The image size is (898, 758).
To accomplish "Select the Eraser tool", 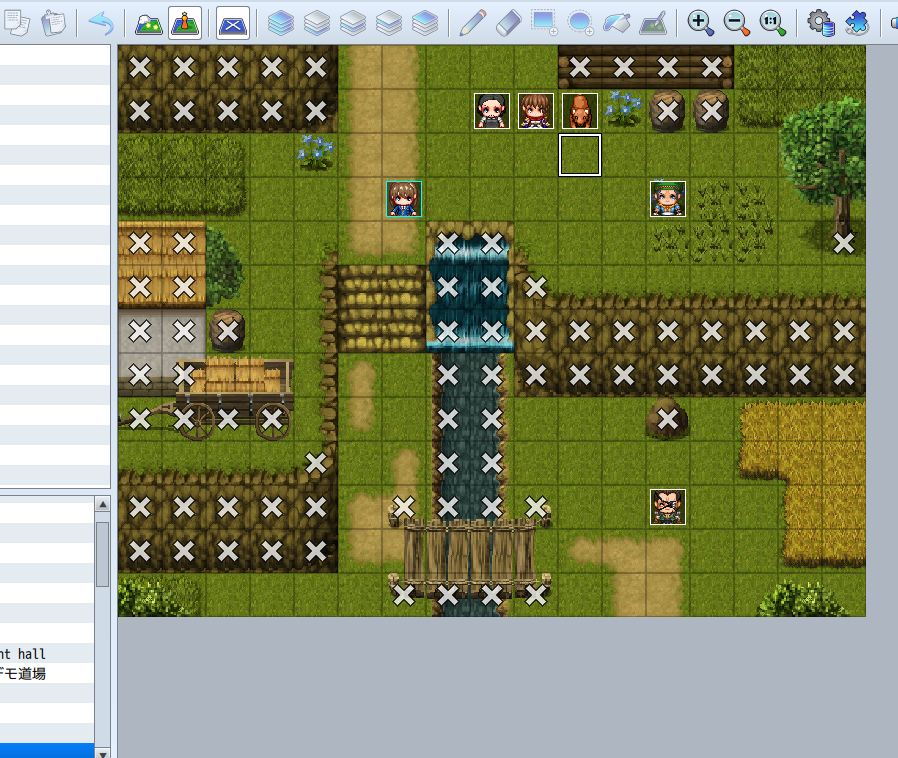I will click(x=509, y=23).
